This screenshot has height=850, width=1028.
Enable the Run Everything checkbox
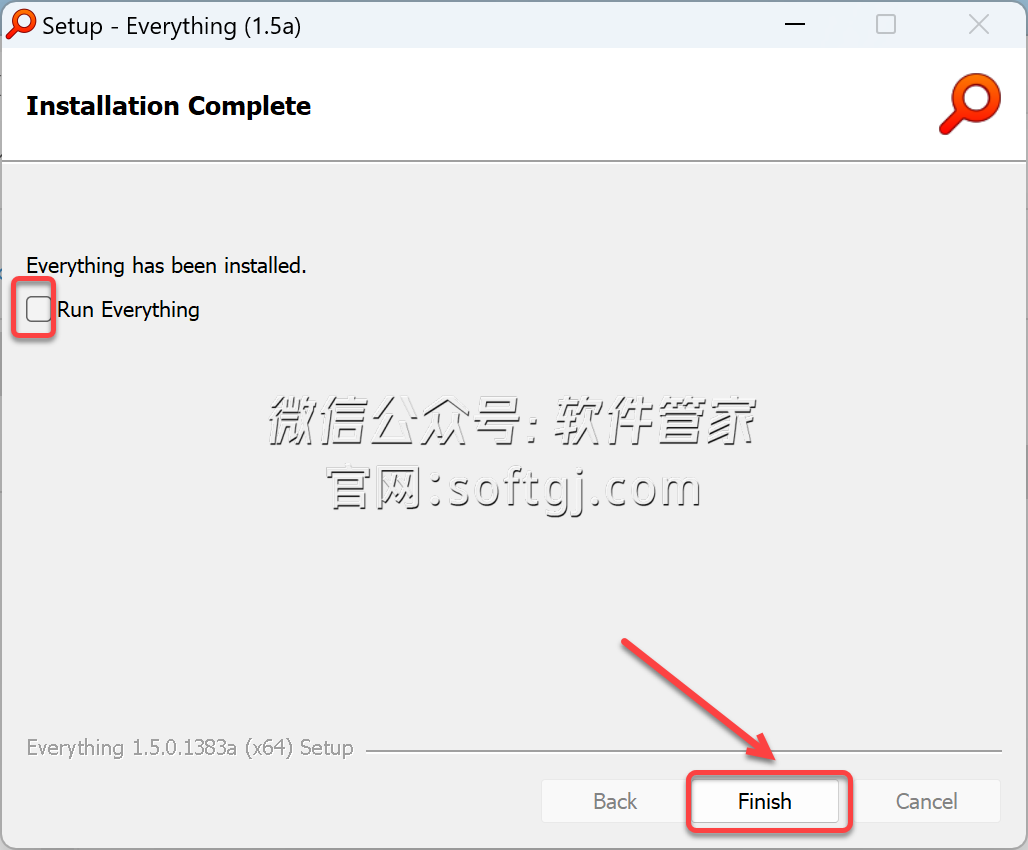38,308
